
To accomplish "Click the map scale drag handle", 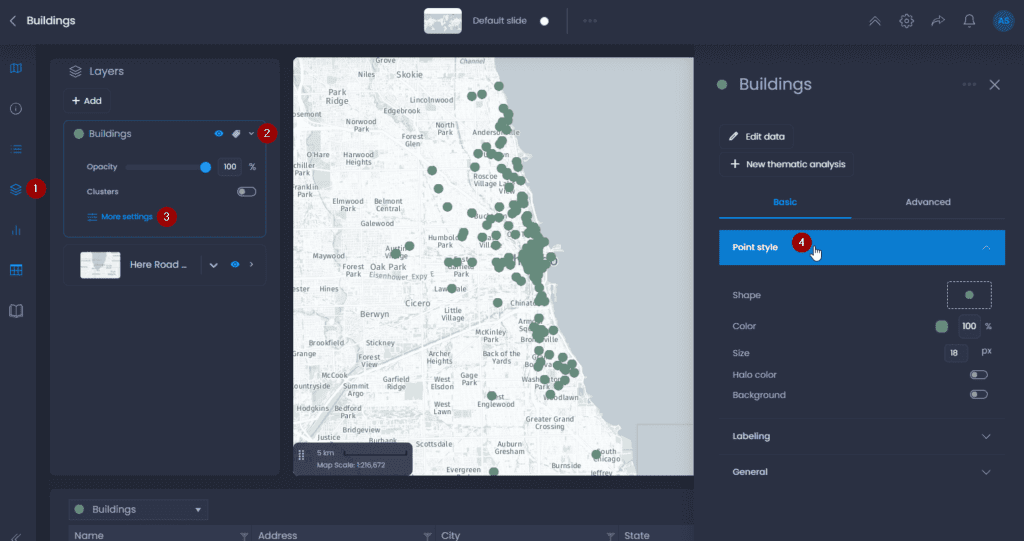I will point(301,455).
